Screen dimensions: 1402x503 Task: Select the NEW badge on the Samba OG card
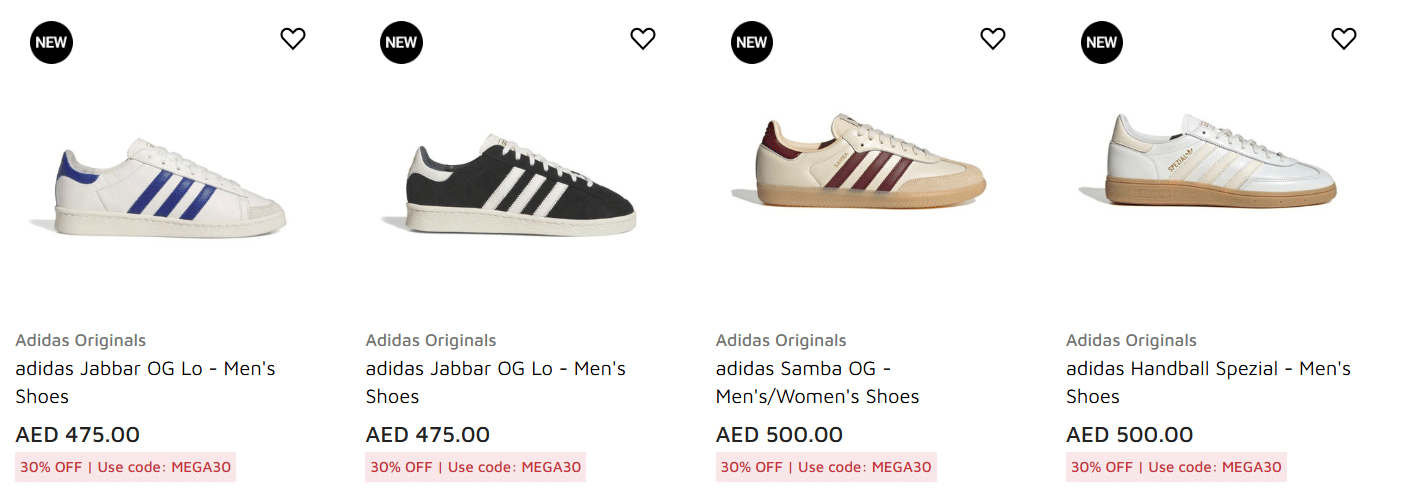(751, 42)
